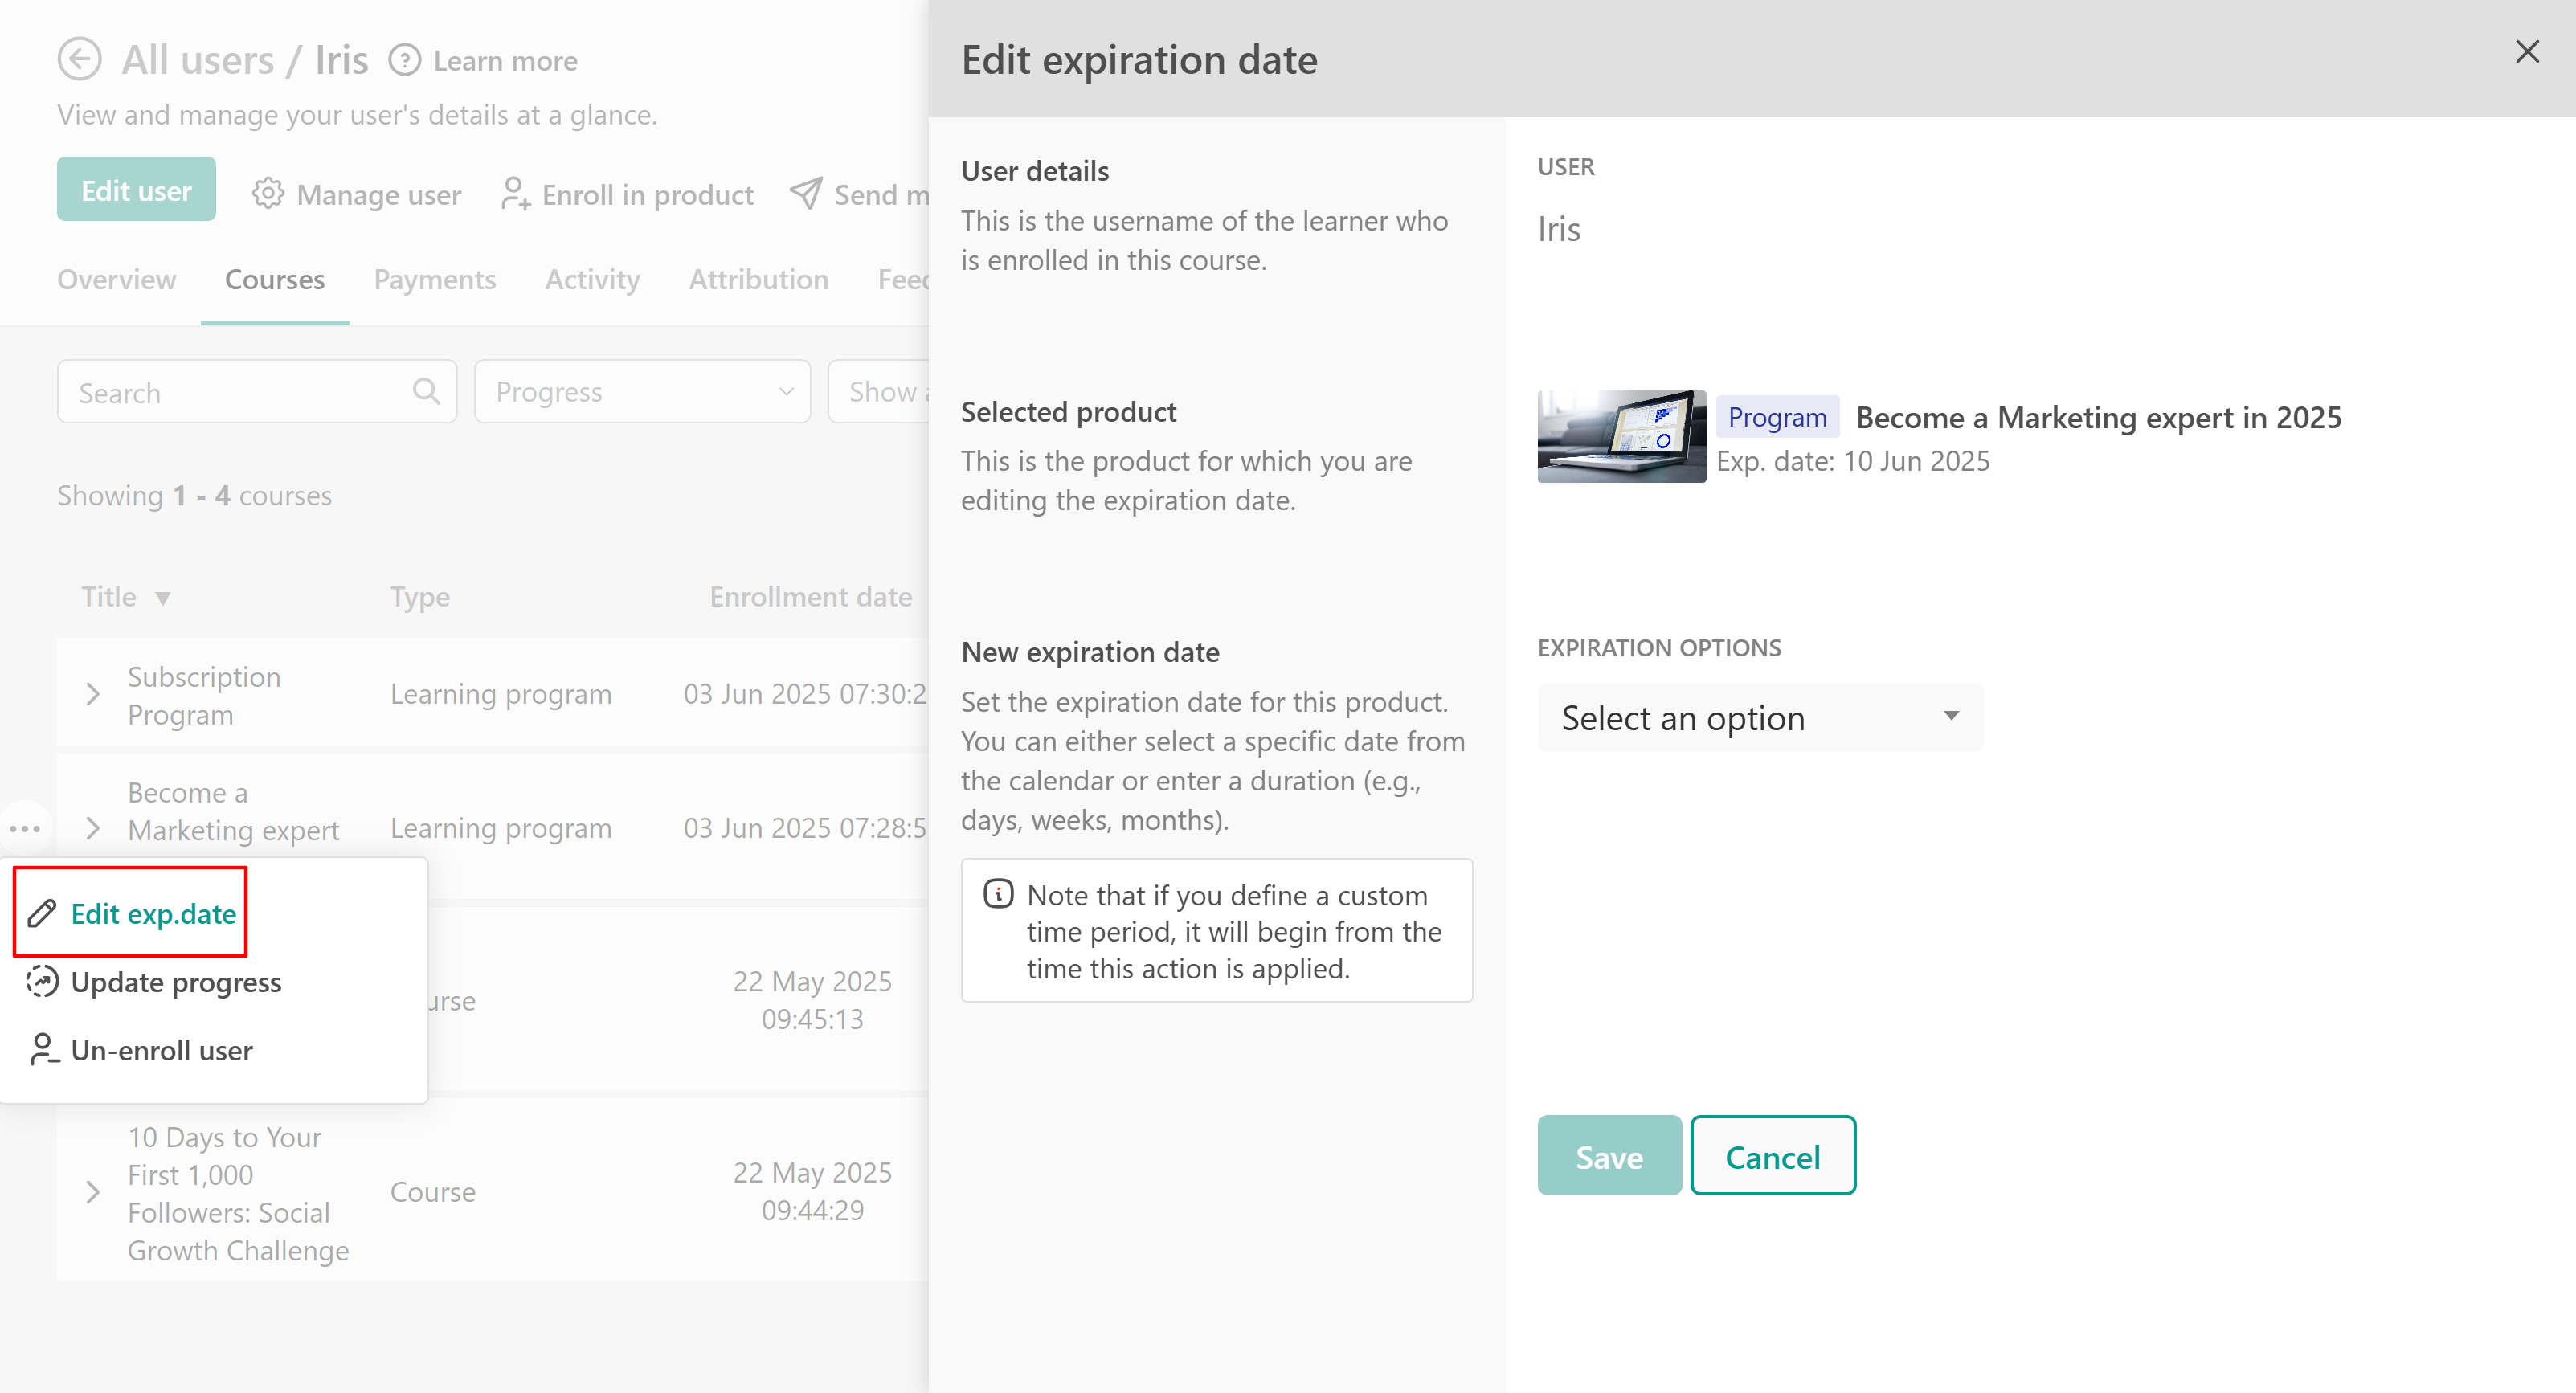The width and height of the screenshot is (2576, 1393).
Task: Open the Progress filter dropdown
Action: click(642, 391)
